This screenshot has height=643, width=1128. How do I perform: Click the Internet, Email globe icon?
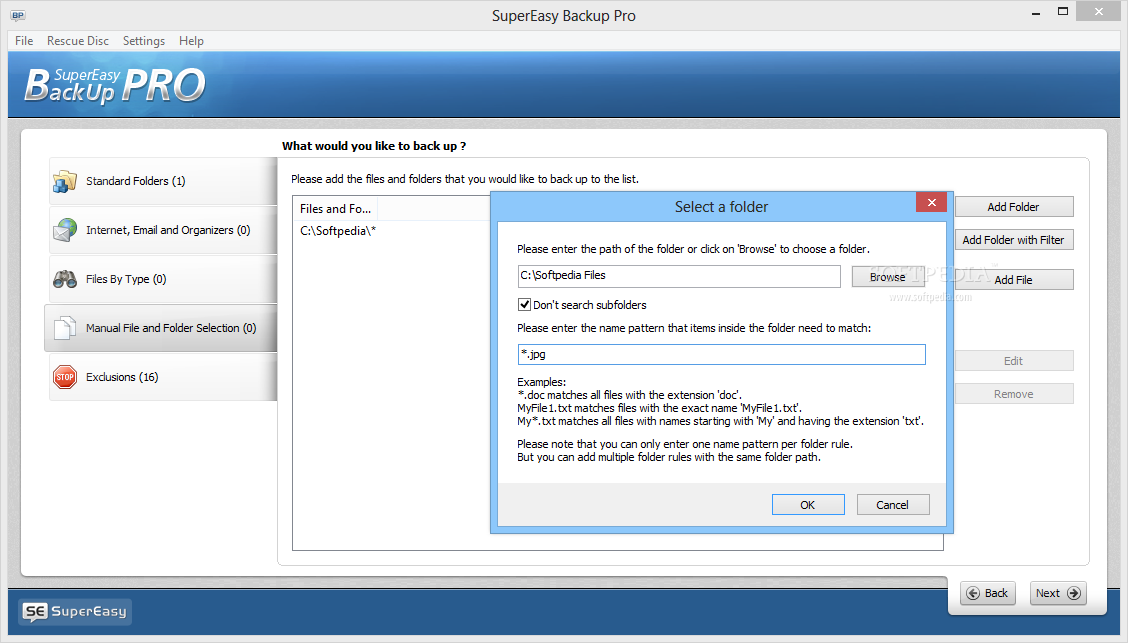point(65,230)
